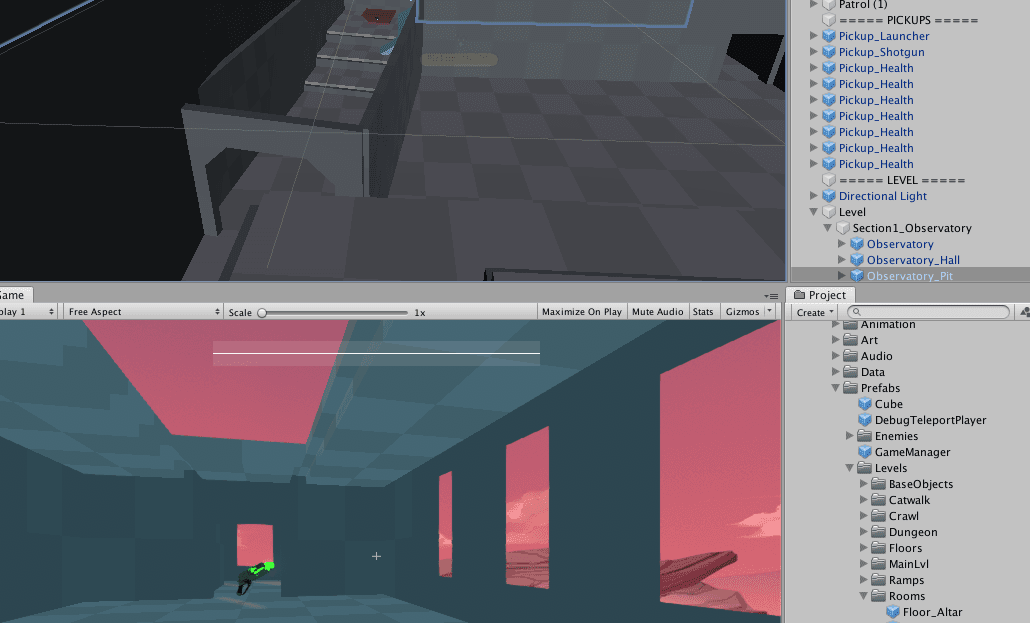Click the Floor_Altar prefab icon
1030x623 pixels.
click(x=893, y=612)
